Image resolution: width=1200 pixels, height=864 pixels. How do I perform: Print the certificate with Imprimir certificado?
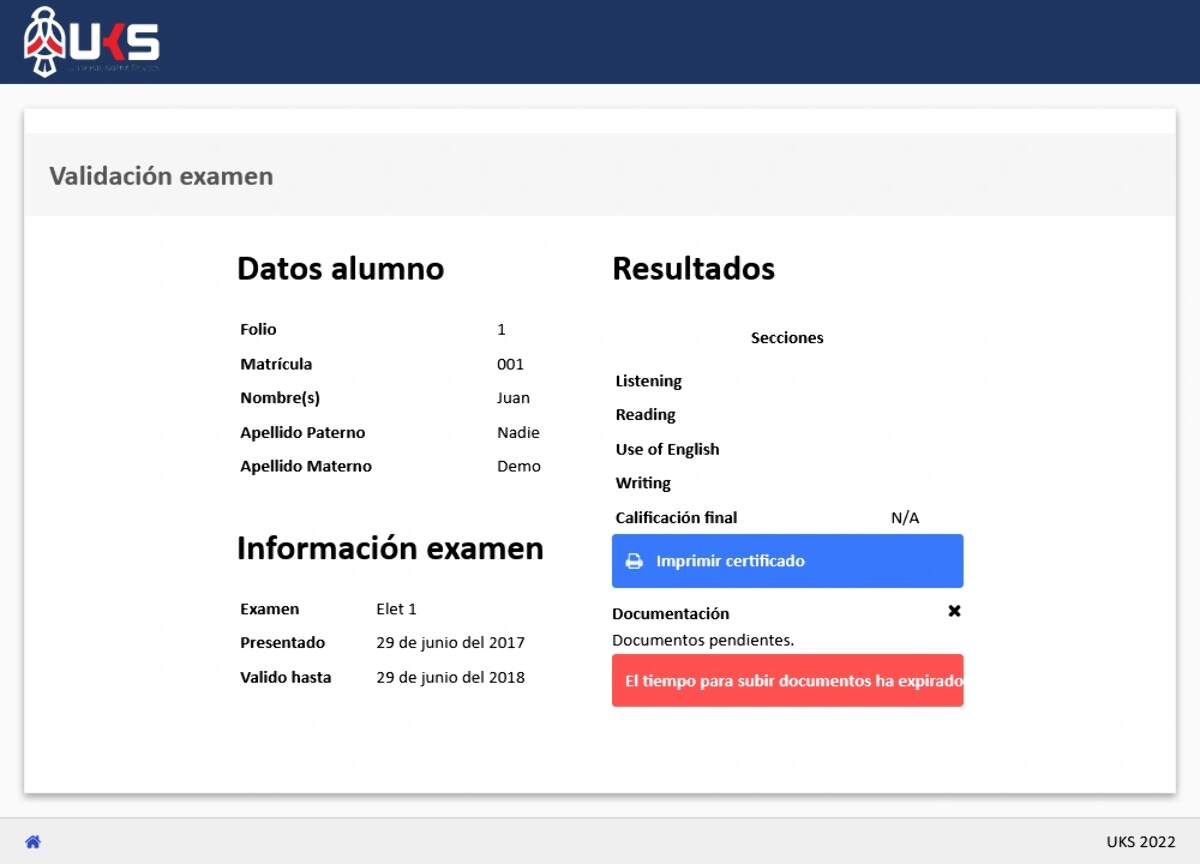[788, 561]
